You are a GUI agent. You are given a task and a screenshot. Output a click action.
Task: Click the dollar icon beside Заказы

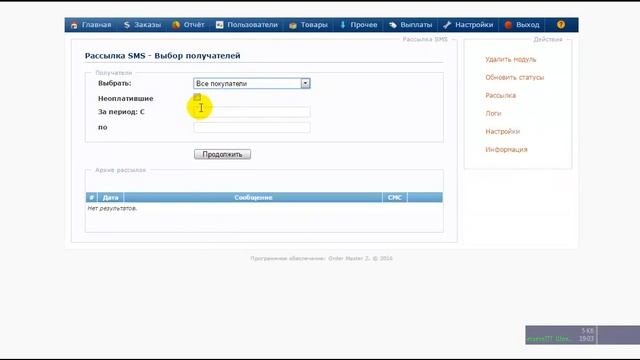pyautogui.click(x=127, y=25)
